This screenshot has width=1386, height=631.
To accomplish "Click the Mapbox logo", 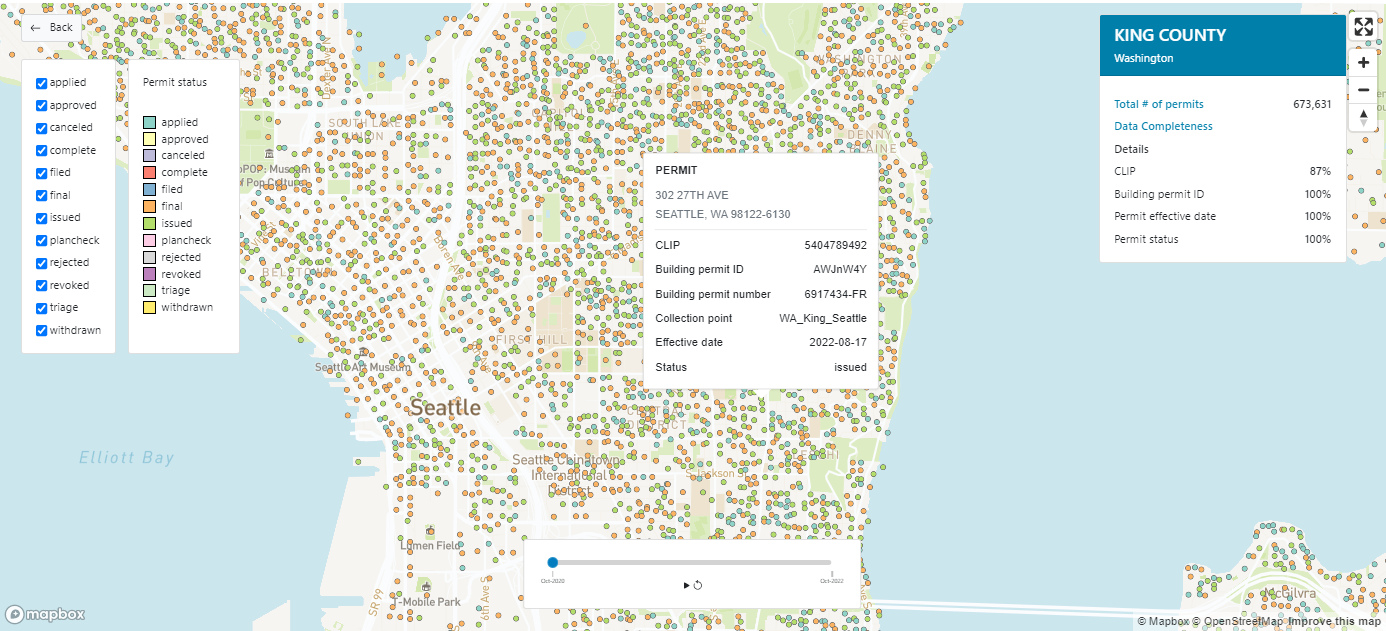I will click(45, 614).
